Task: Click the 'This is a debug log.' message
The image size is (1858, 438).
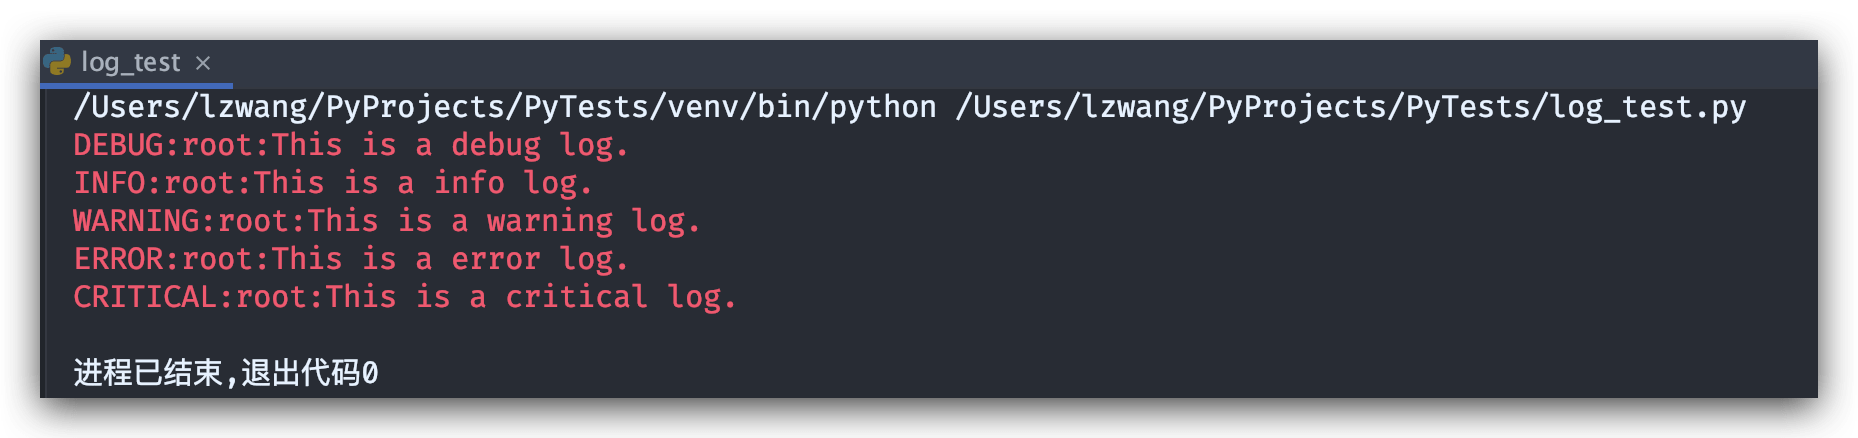Action: click(x=450, y=145)
